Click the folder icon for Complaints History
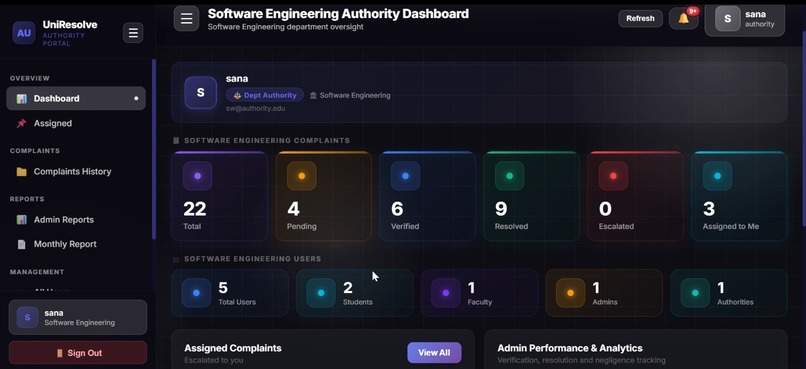Screen dimensions: 806x369 coord(21,172)
